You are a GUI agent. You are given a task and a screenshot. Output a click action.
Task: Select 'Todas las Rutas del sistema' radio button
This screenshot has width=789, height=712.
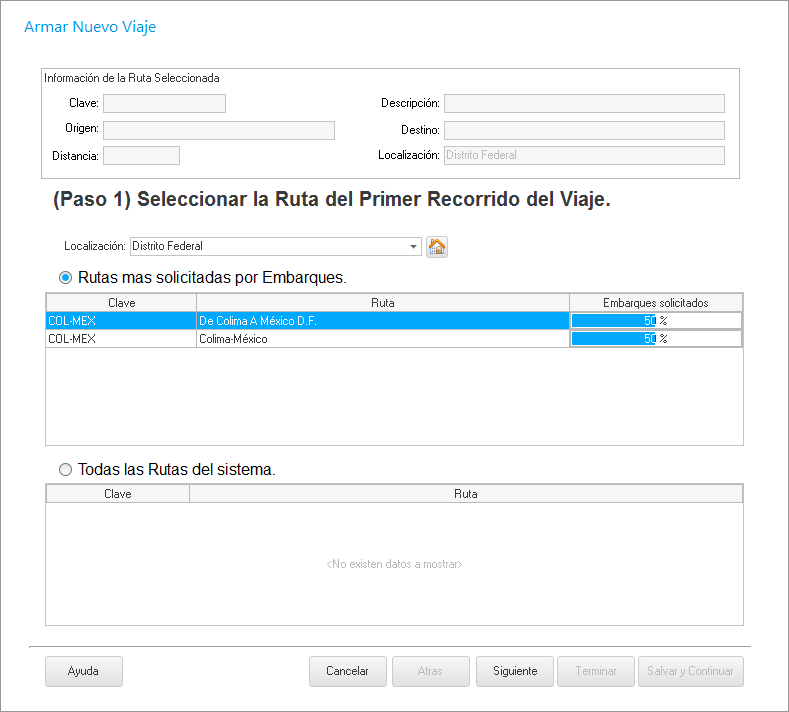pyautogui.click(x=66, y=469)
